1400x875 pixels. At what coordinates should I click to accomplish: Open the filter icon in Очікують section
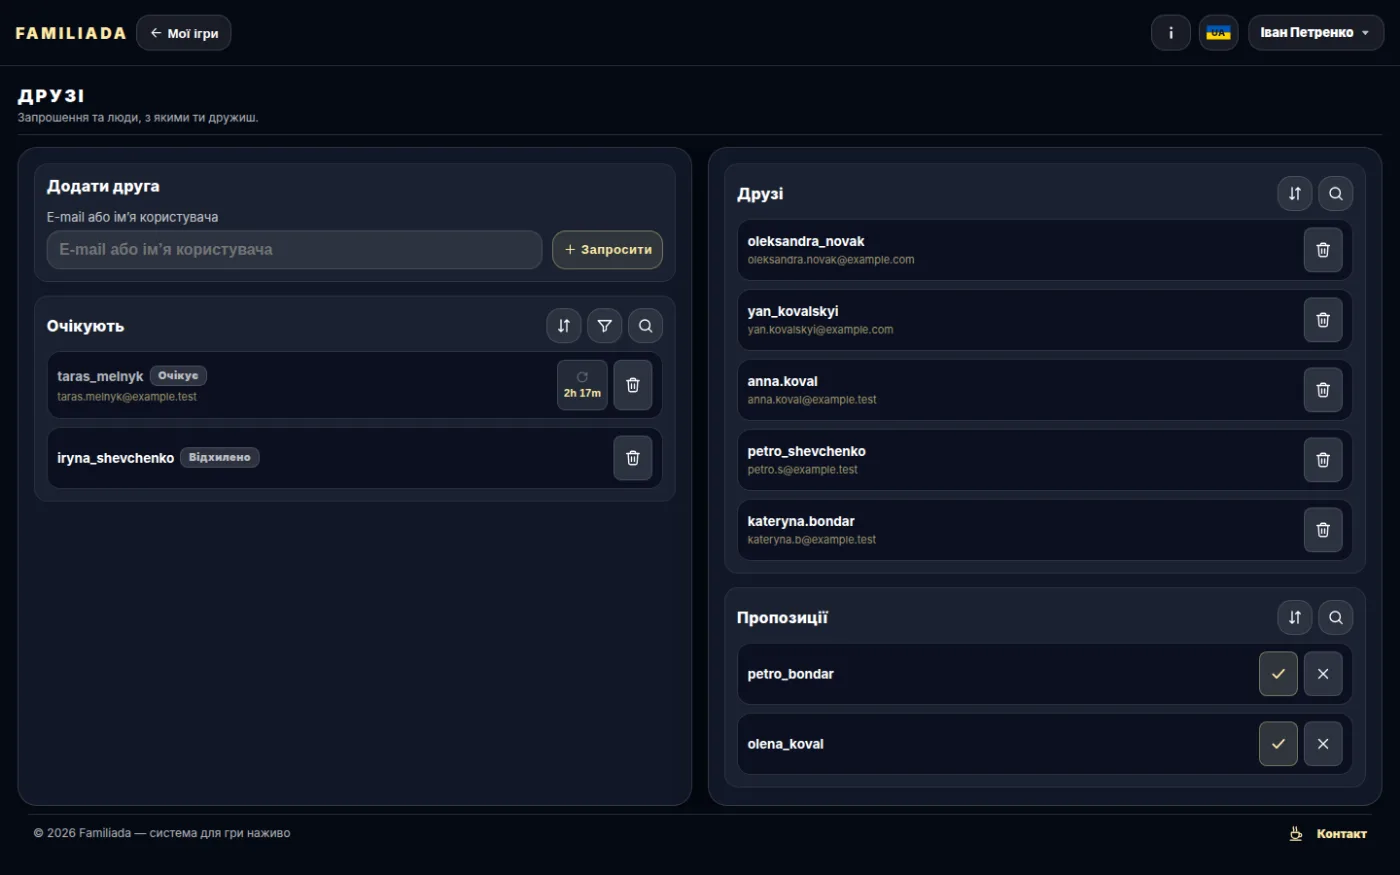tap(605, 326)
